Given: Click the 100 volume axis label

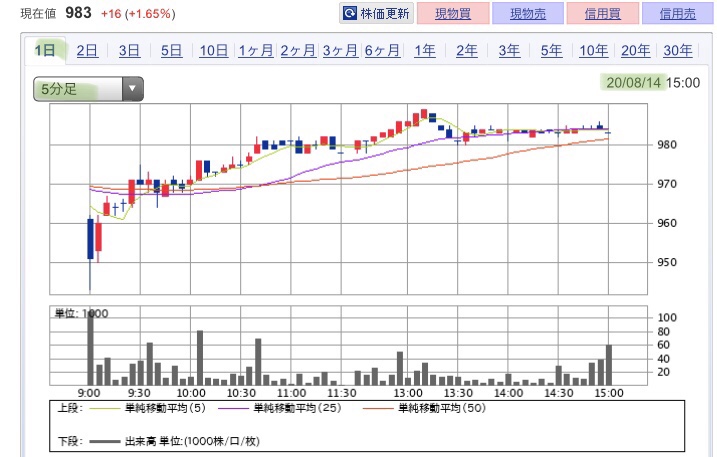Looking at the screenshot, I should coord(667,317).
